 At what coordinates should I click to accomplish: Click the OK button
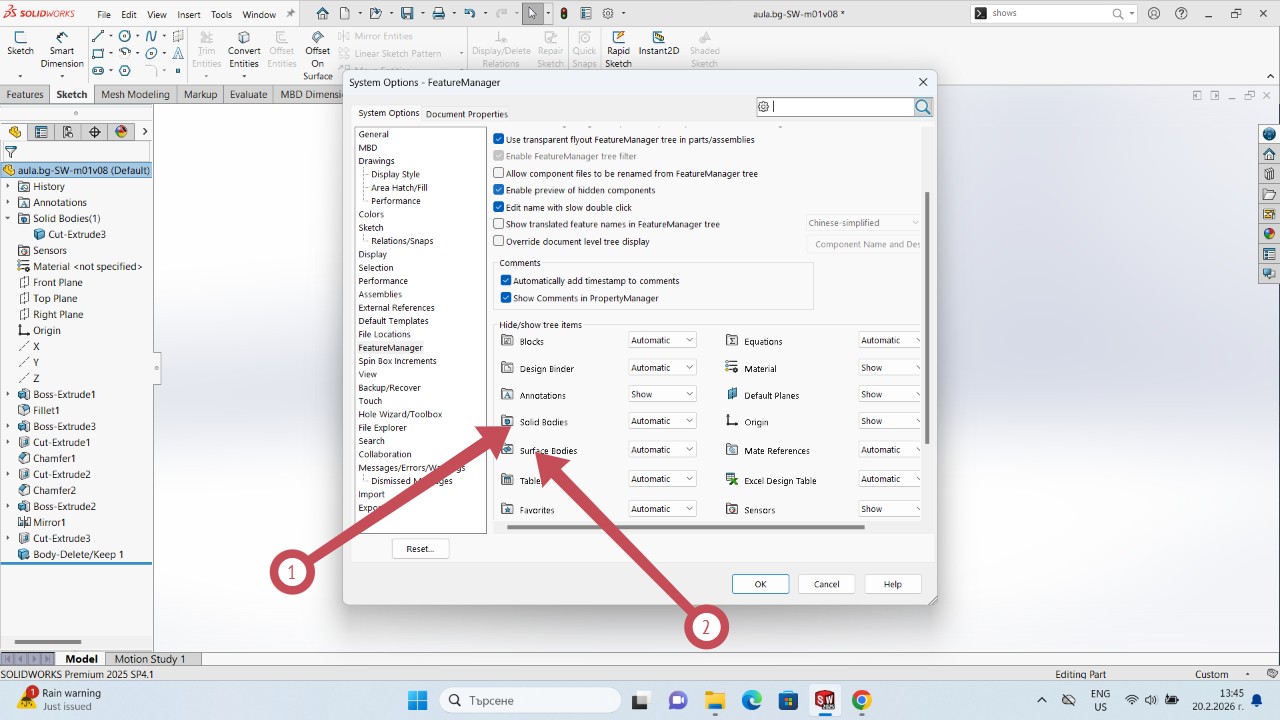tap(760, 584)
